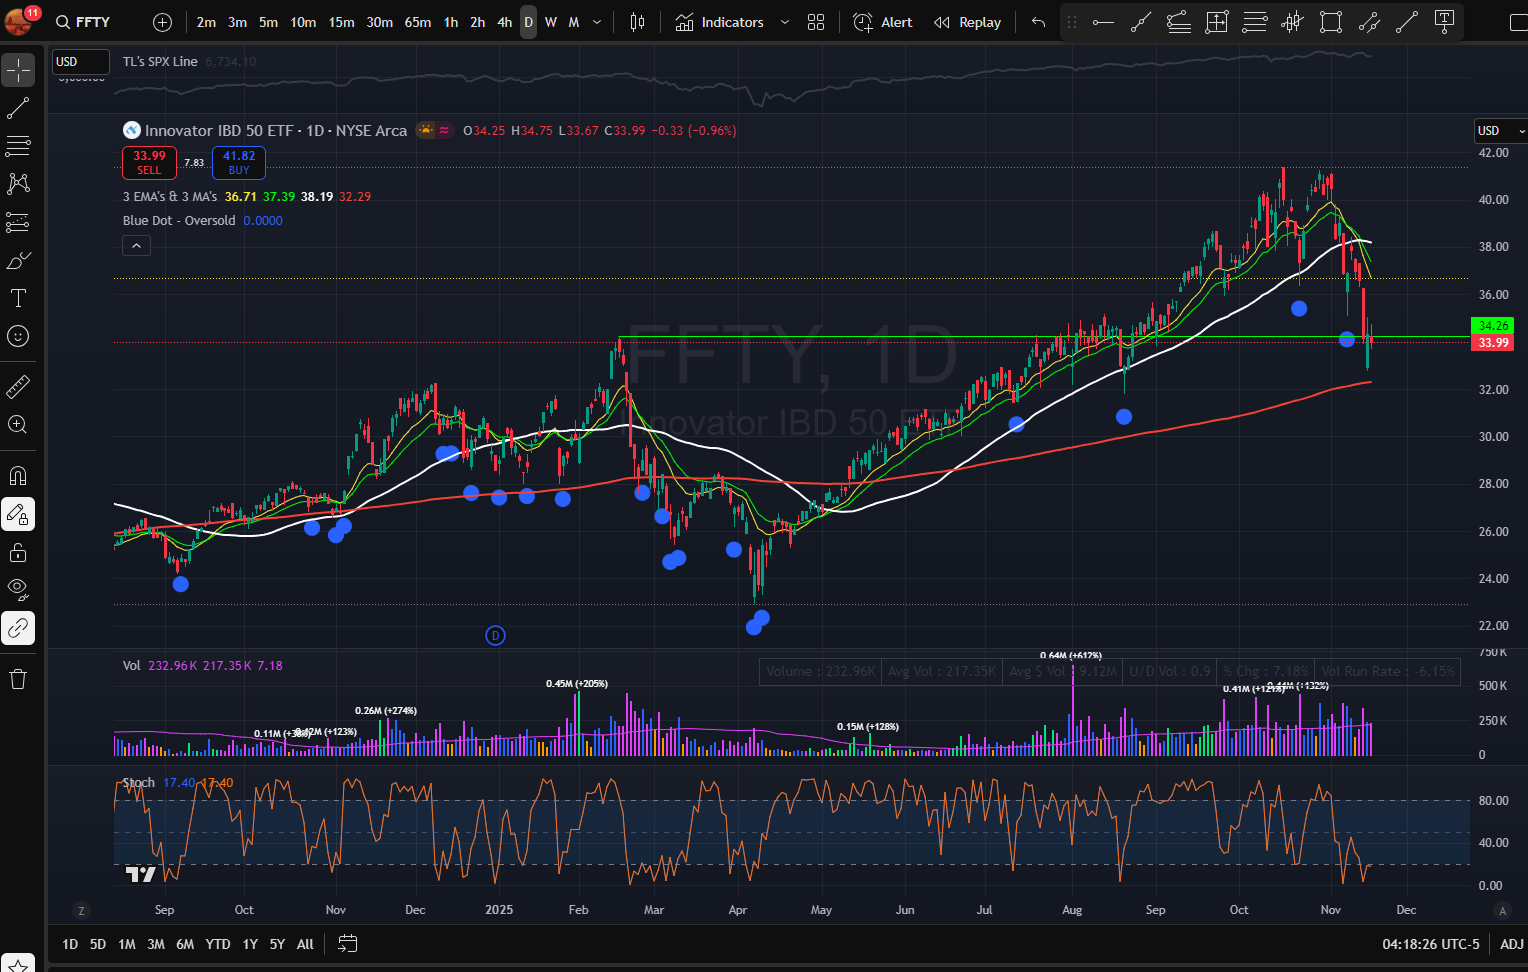This screenshot has width=1528, height=972.
Task: Toggle ADJ adjusted data button
Action: coord(1511,944)
